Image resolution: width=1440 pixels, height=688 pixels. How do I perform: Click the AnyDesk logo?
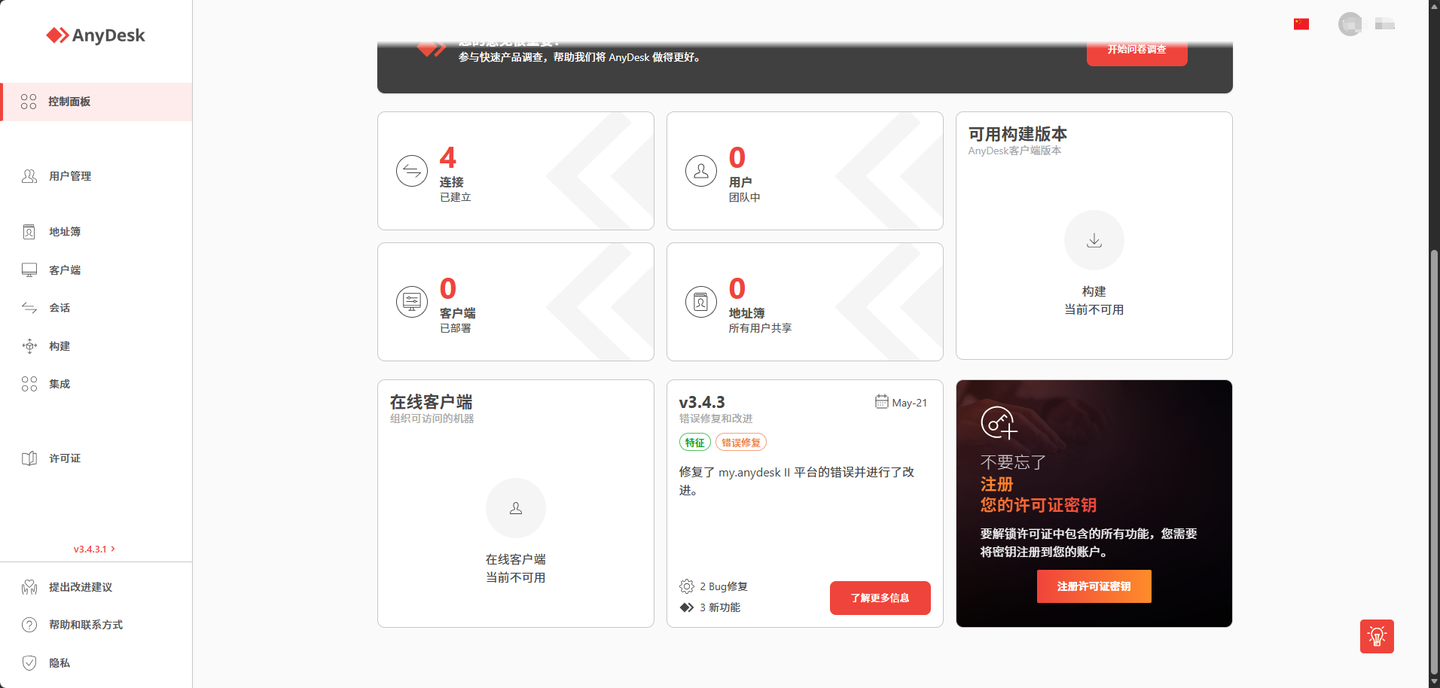tap(95, 35)
